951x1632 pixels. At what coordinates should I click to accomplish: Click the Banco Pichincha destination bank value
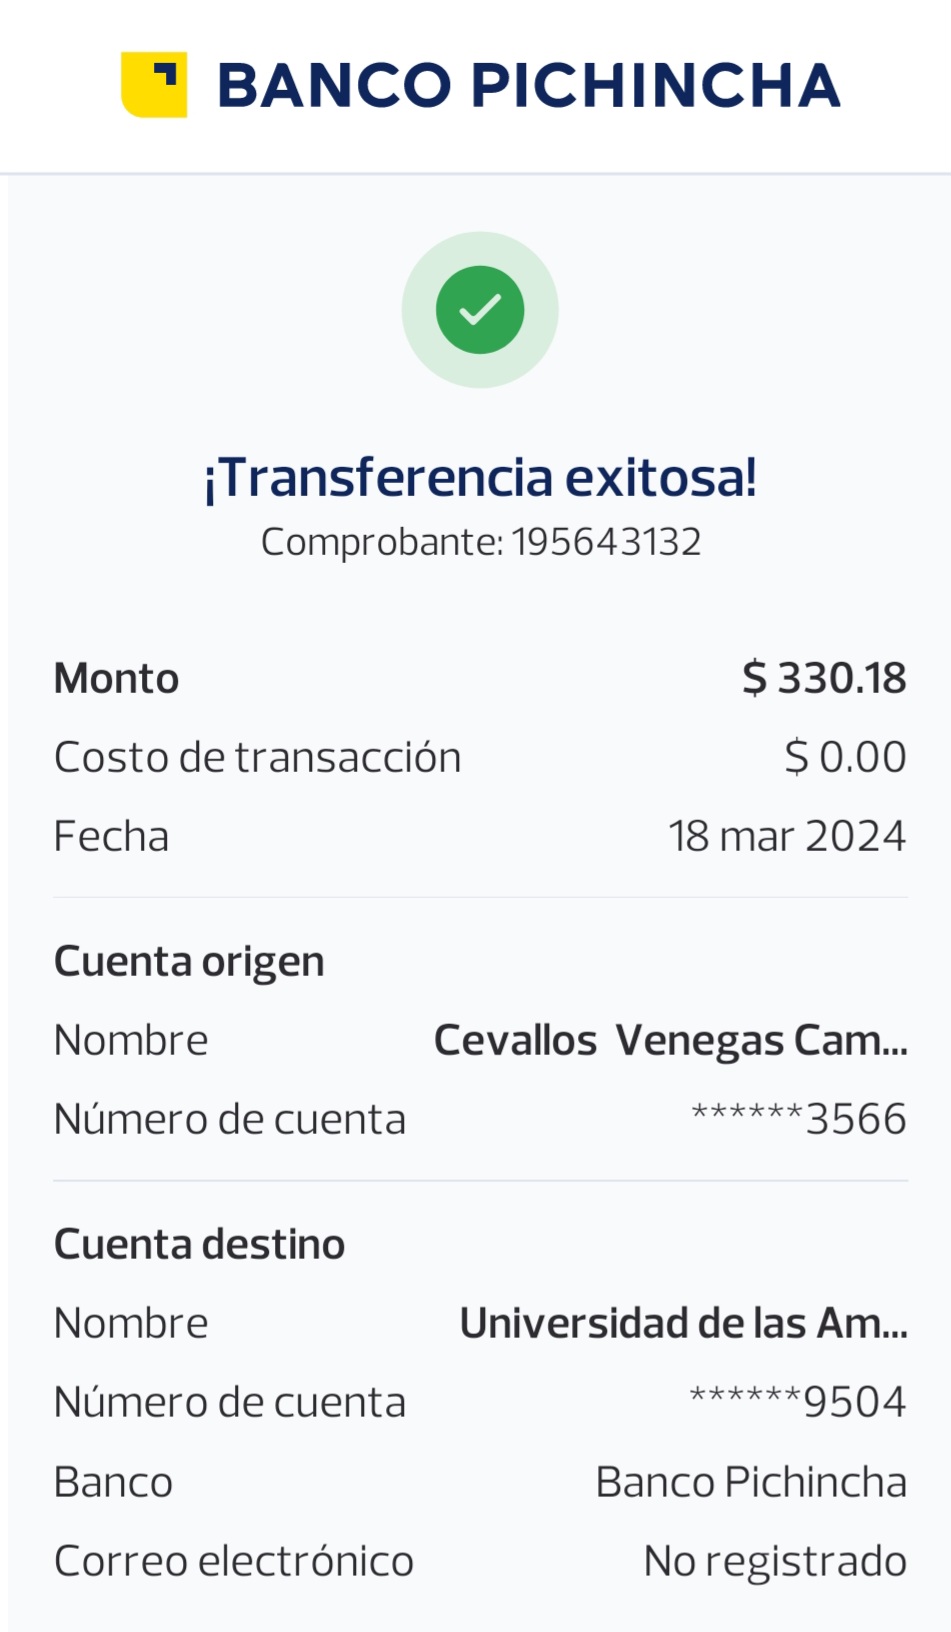(x=751, y=1482)
